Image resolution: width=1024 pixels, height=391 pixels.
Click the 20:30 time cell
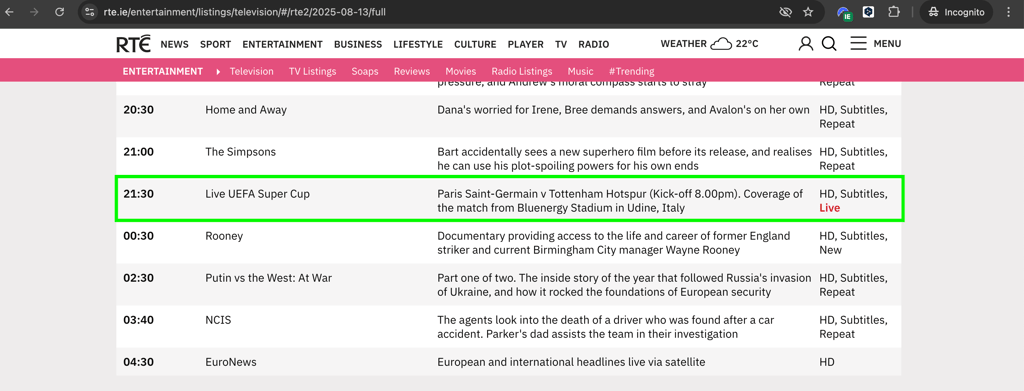[x=138, y=110]
